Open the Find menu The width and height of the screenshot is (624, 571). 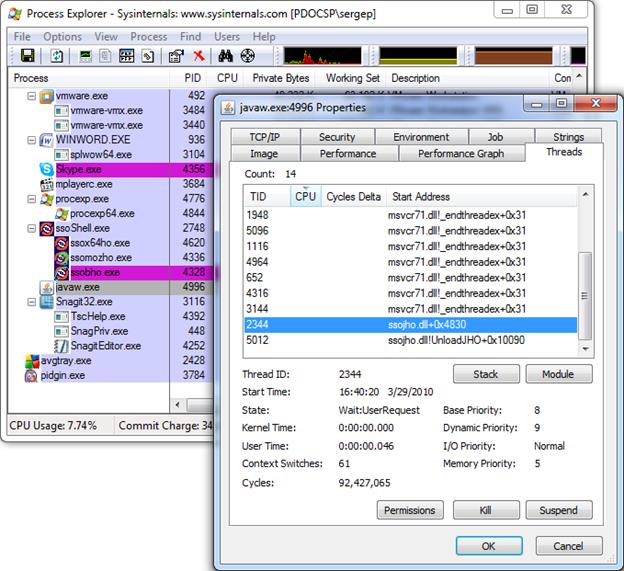[190, 37]
